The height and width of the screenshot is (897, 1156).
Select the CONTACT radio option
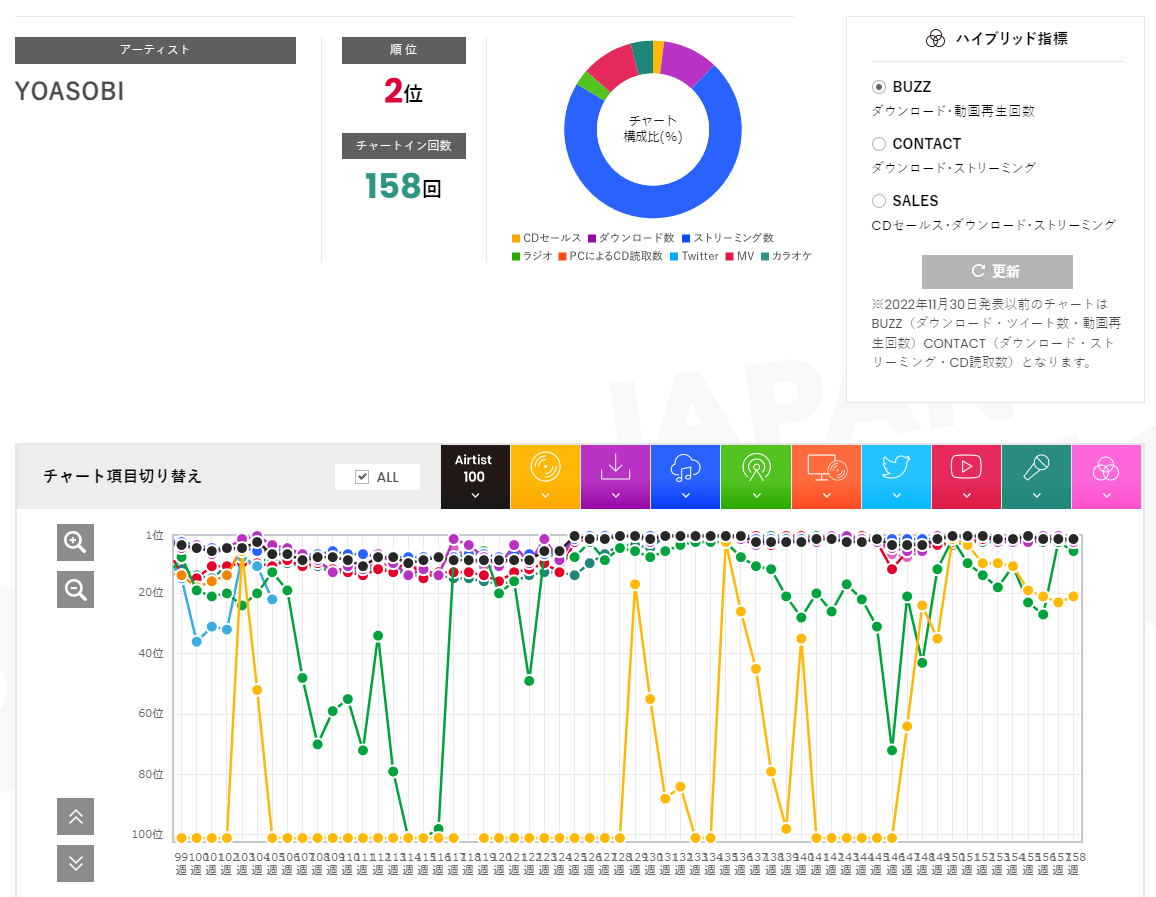tap(879, 144)
